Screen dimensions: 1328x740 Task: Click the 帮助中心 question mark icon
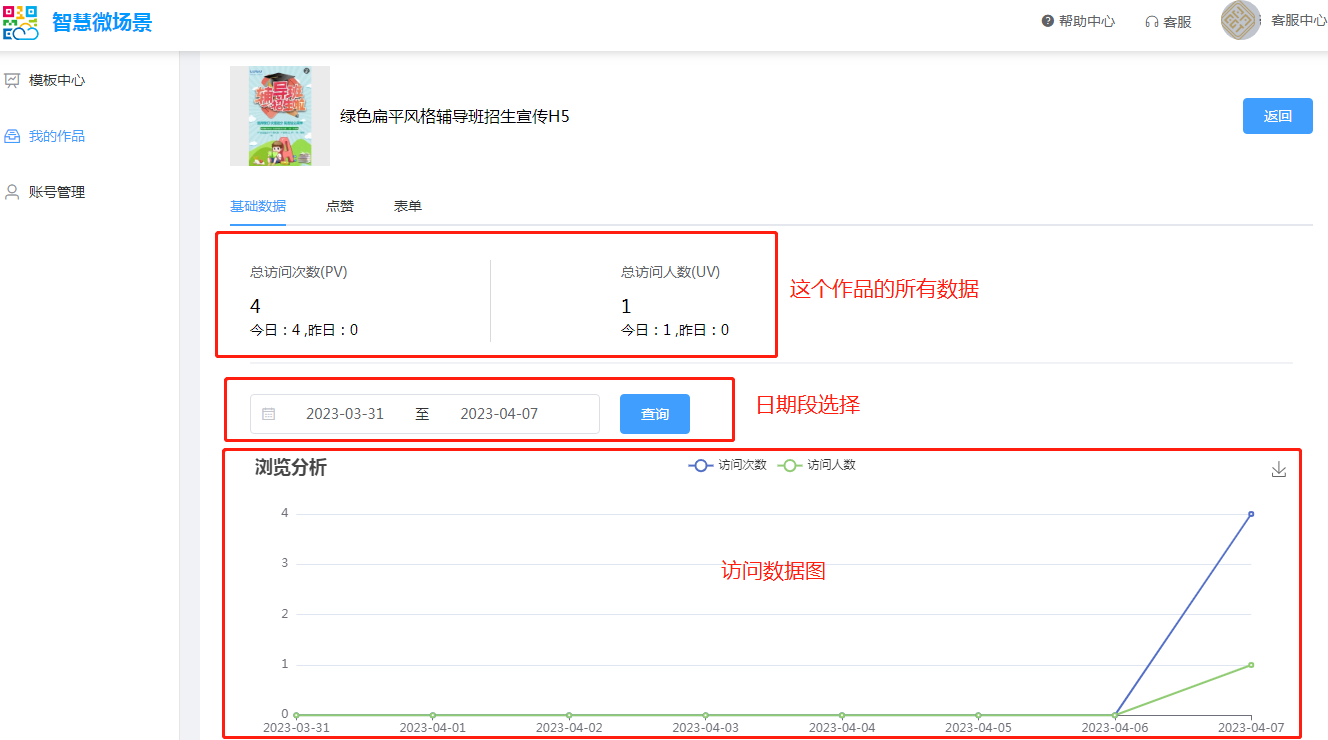(1048, 21)
